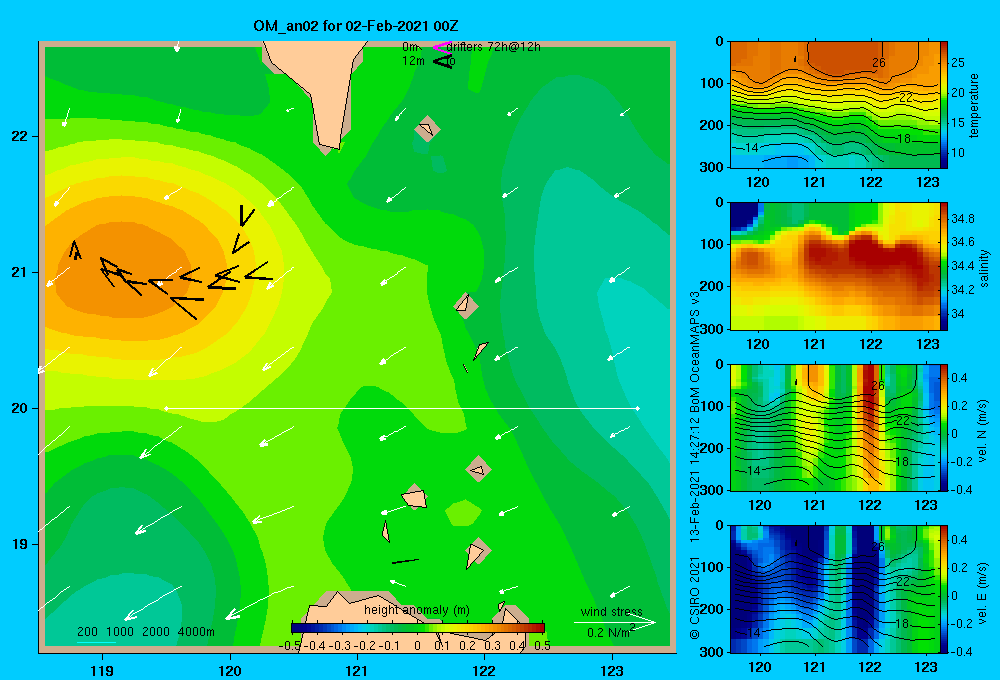
Task: Click the 'drifters 72h@12h' legend text
Action: 494,47
